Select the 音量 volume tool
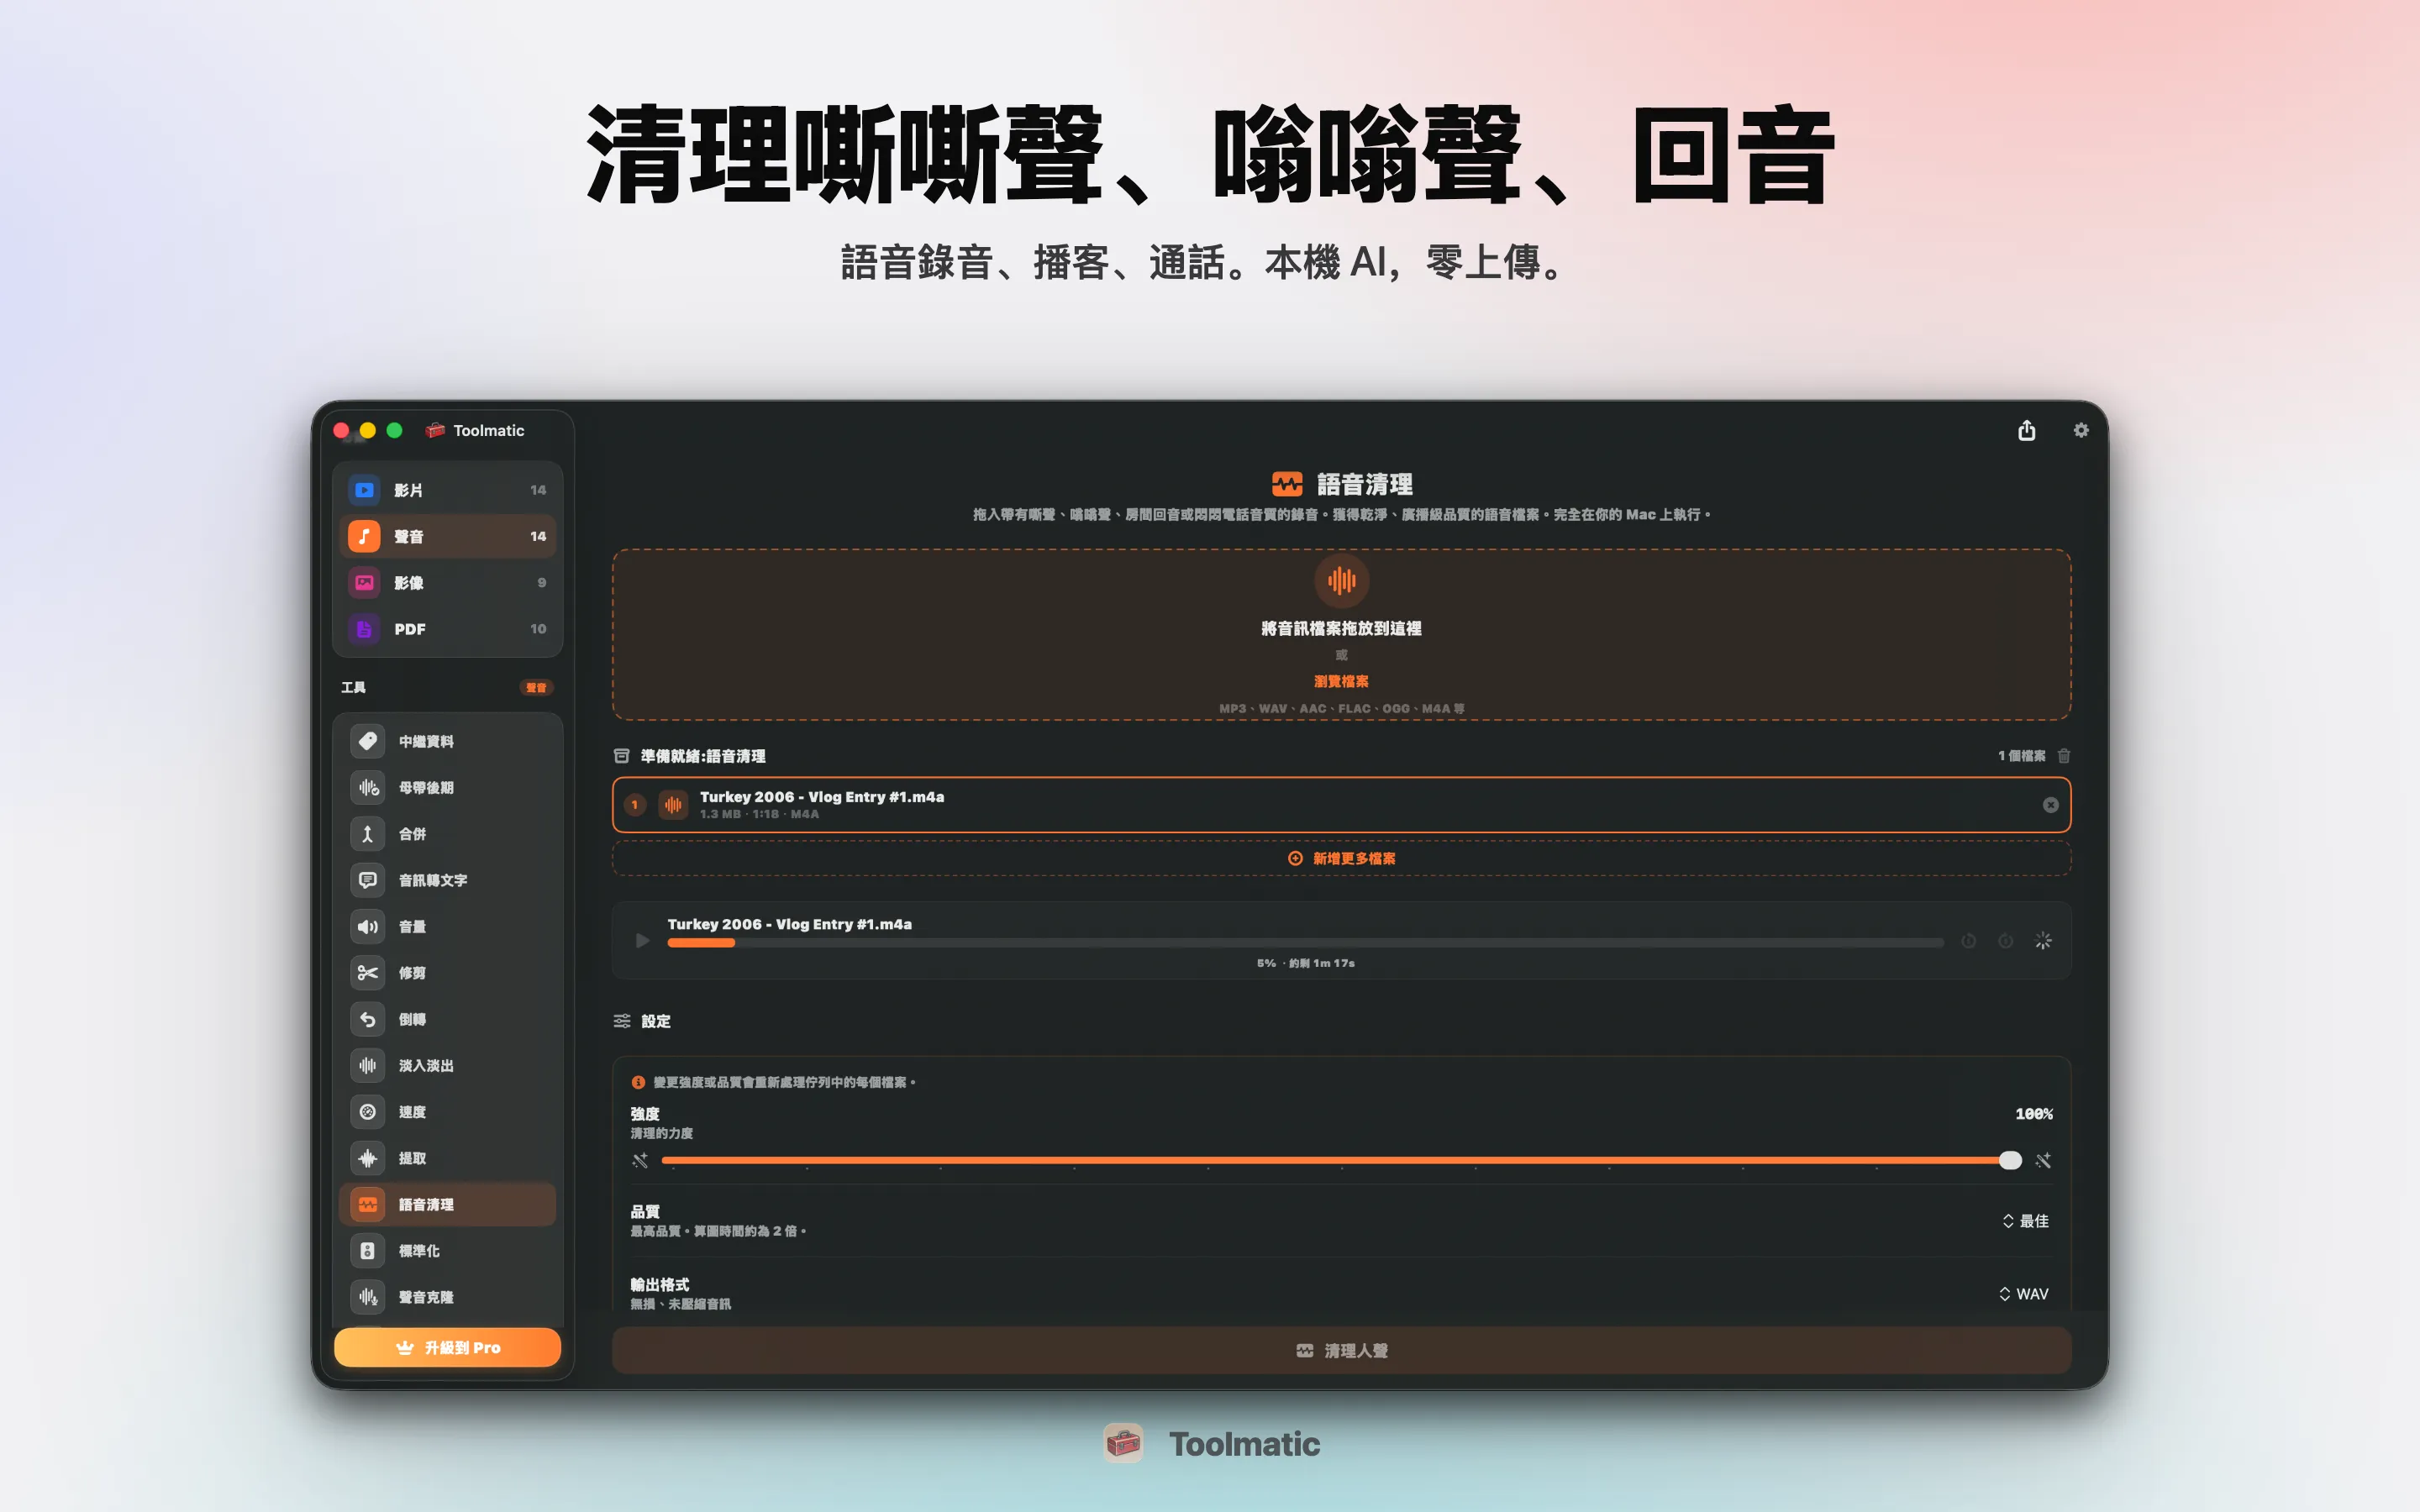Image resolution: width=2420 pixels, height=1512 pixels. 447,926
